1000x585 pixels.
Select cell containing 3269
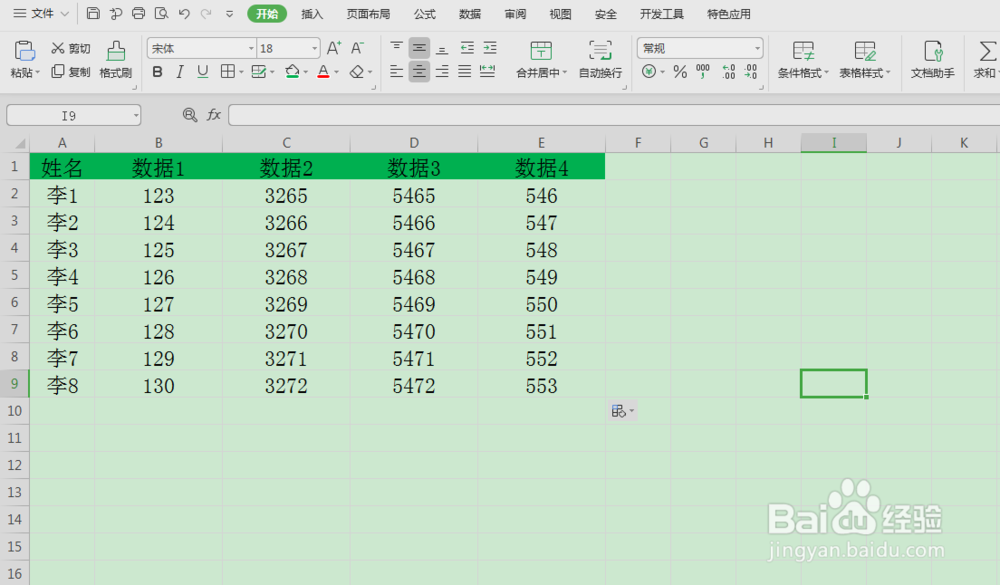coord(286,304)
